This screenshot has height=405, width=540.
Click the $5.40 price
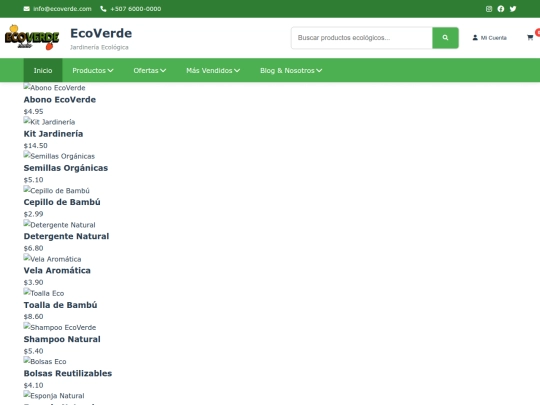tap(33, 351)
